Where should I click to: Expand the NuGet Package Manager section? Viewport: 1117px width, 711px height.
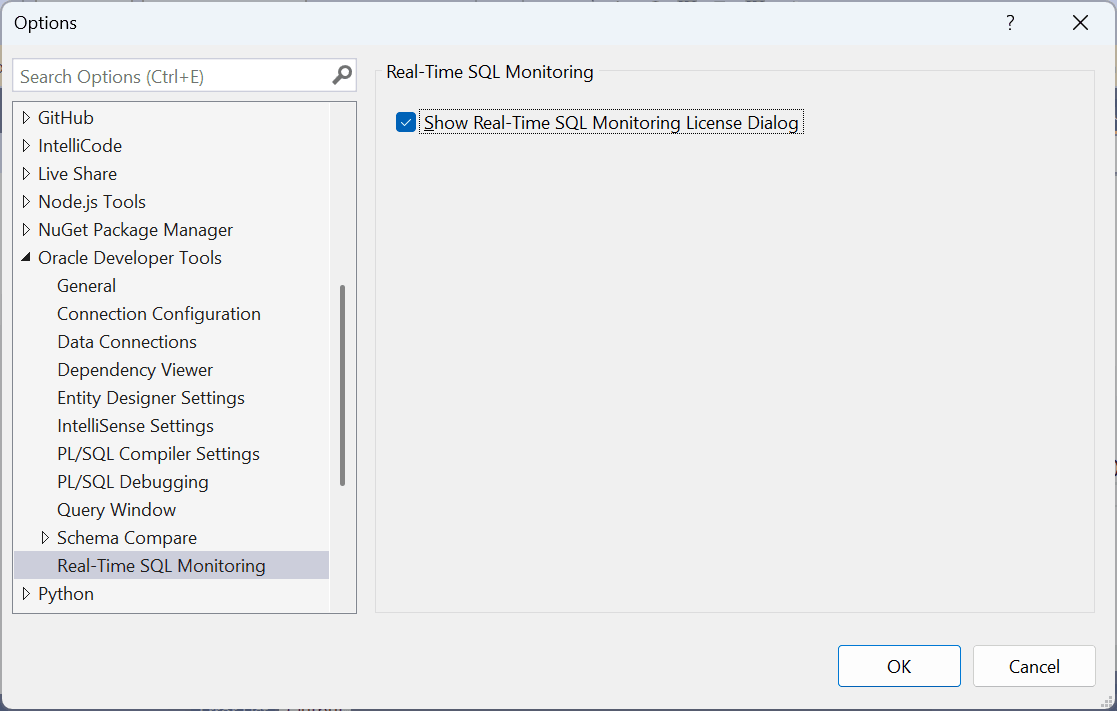click(x=26, y=229)
